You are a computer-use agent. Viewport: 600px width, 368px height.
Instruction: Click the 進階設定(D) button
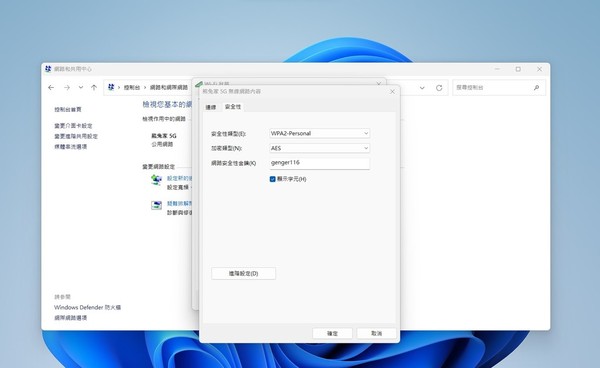point(243,274)
